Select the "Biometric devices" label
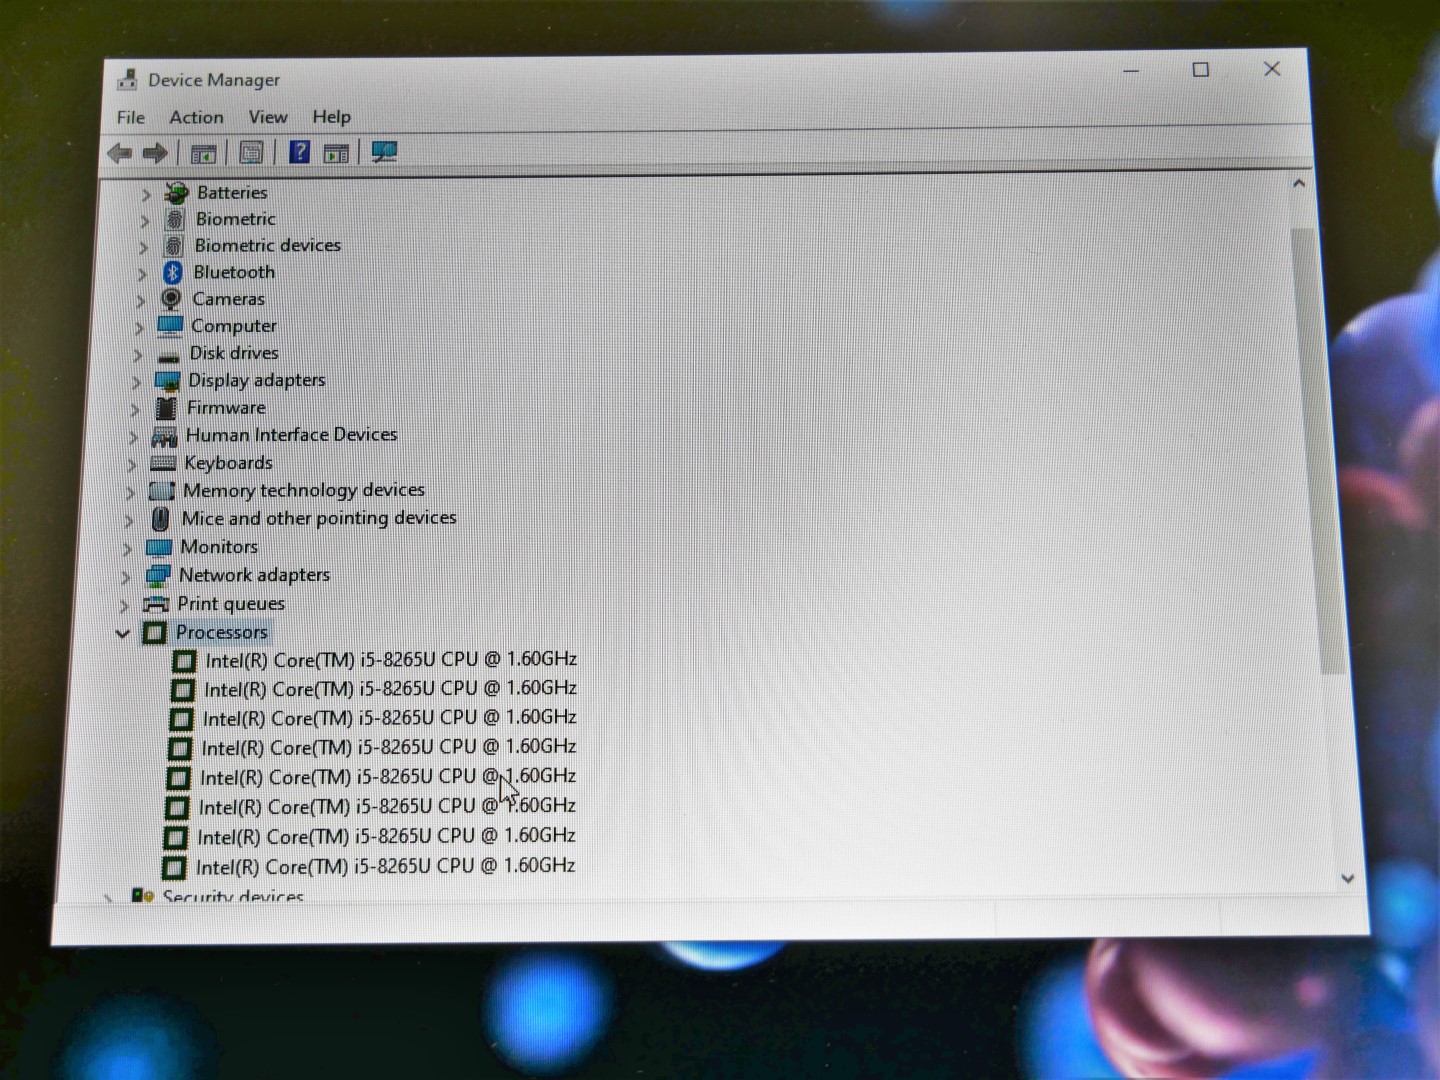The width and height of the screenshot is (1440, 1080). (x=268, y=245)
